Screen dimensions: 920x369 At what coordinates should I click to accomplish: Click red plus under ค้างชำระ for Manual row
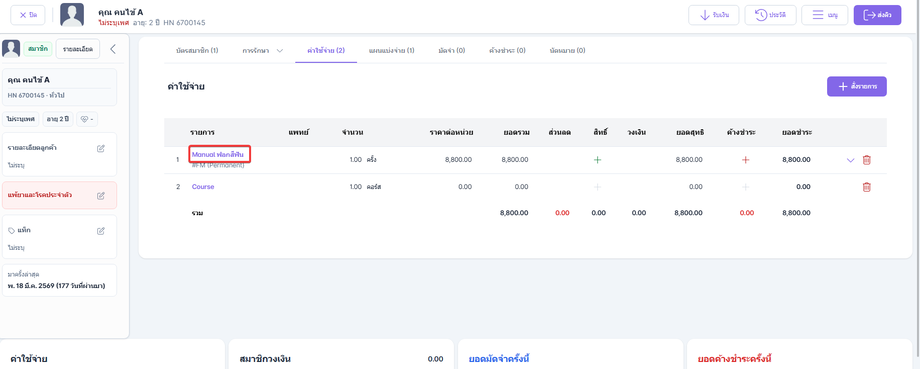[x=746, y=160]
